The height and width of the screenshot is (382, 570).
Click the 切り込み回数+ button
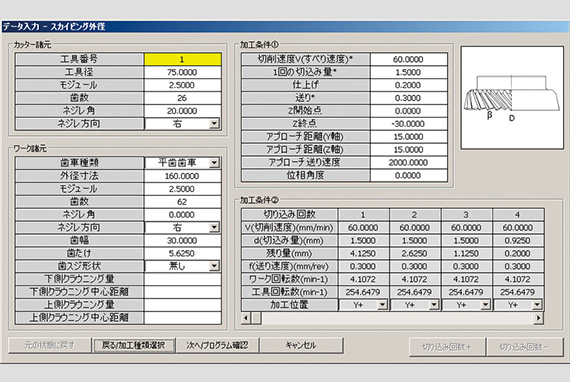coord(447,347)
